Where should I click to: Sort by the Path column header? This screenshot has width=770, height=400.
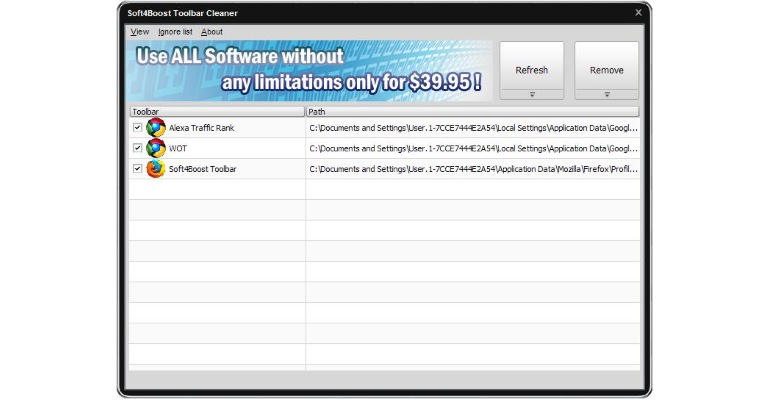(473, 112)
